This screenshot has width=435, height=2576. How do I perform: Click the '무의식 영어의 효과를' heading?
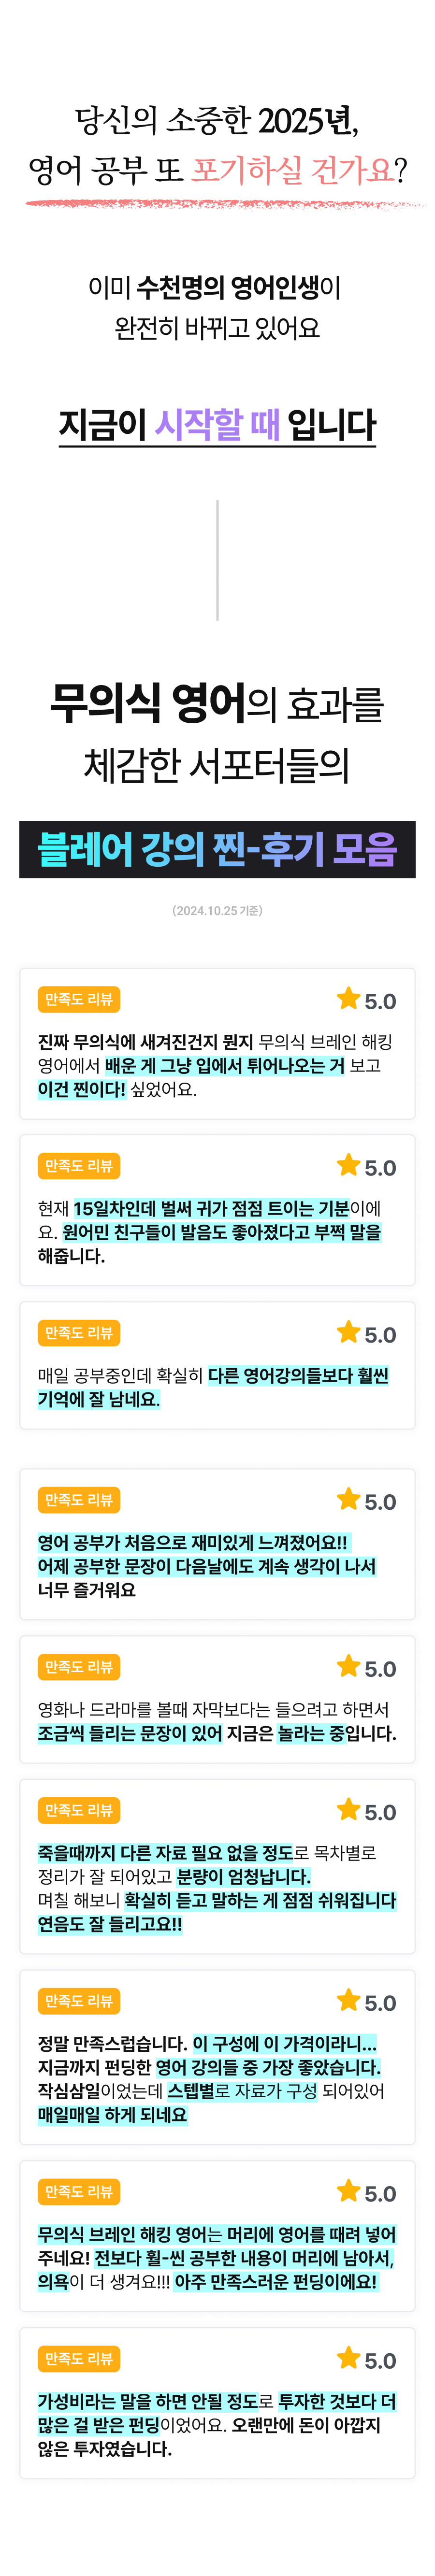tap(217, 704)
